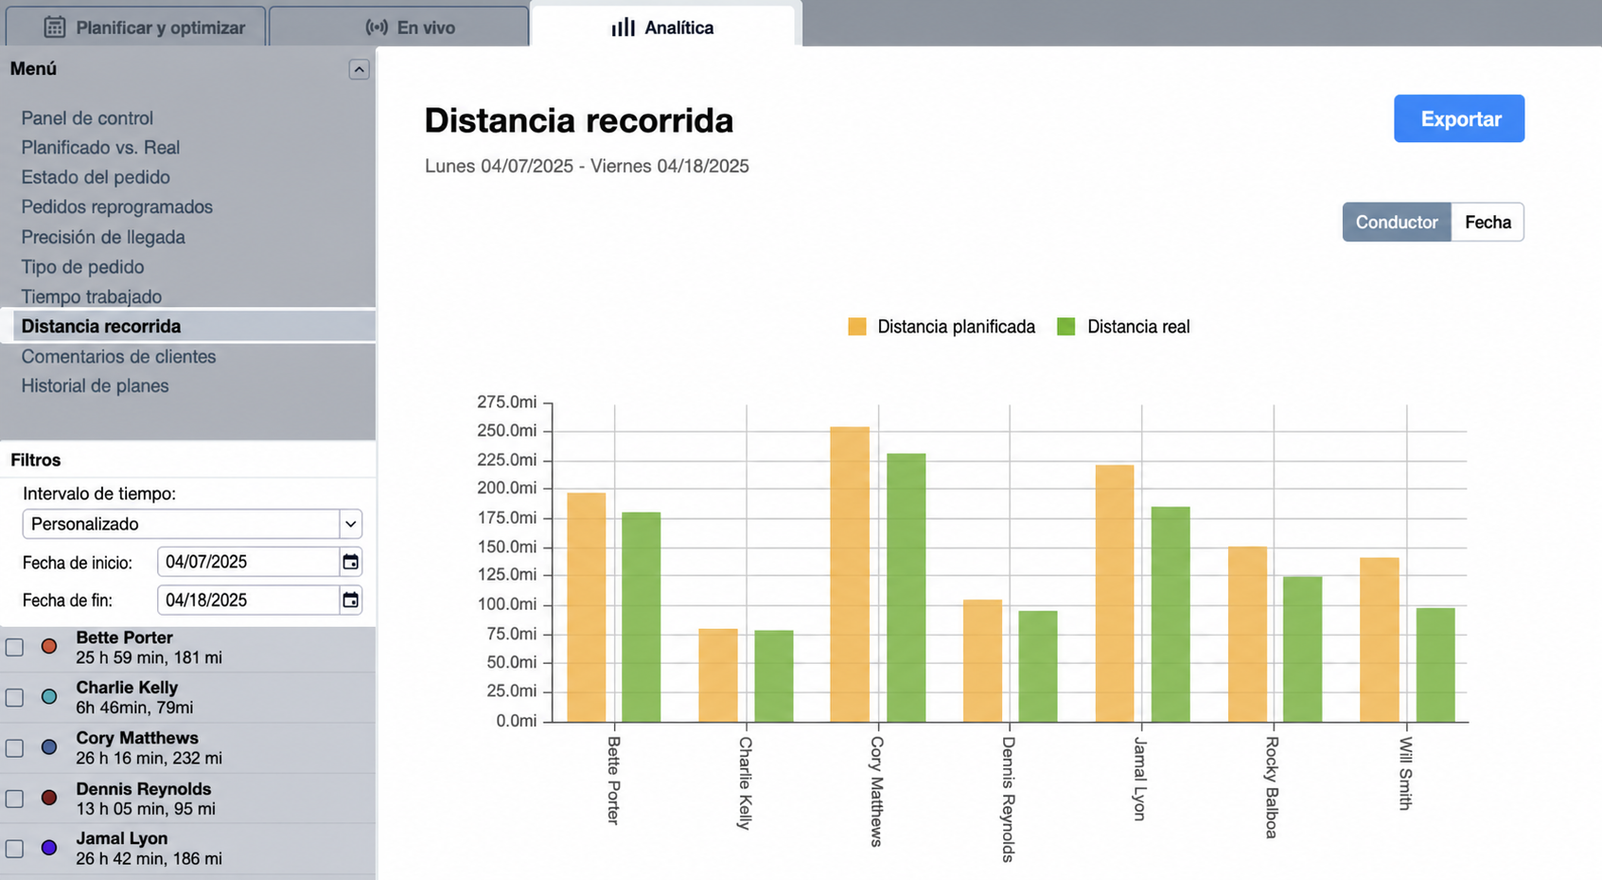
Task: Click Cory Matthews' green real distance bar
Action: pos(906,588)
